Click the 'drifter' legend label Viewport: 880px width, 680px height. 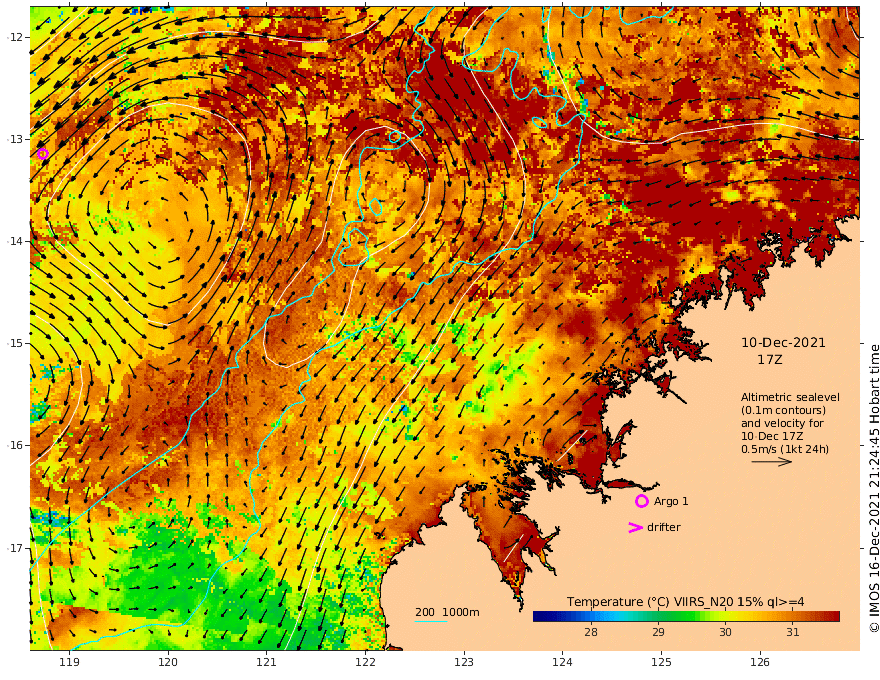click(x=663, y=527)
